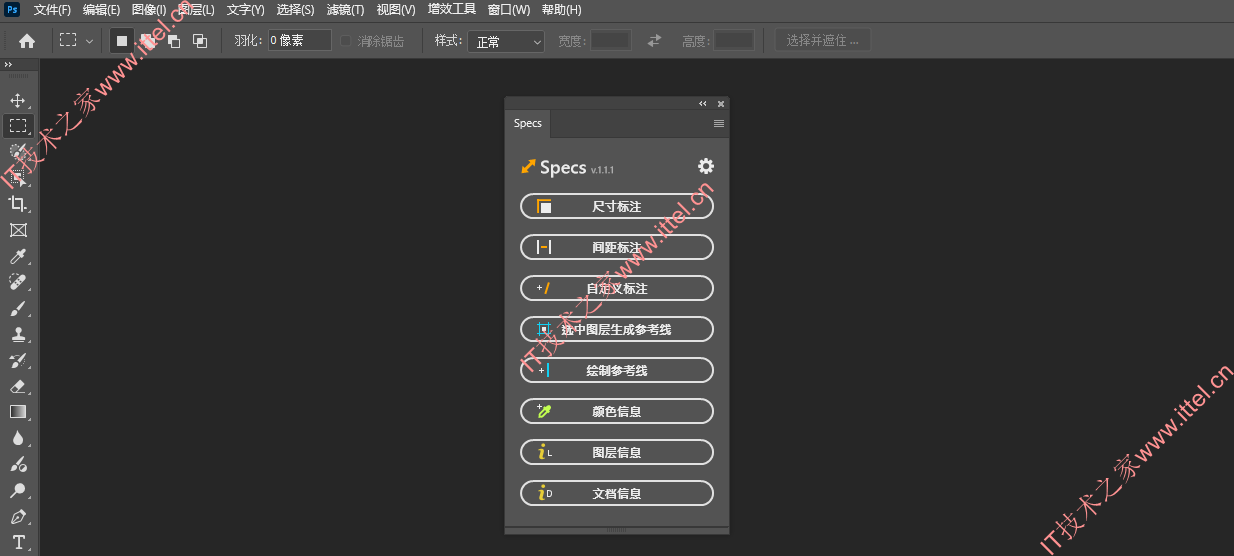
Task: Click the 羽化 feather input field
Action: tap(299, 41)
